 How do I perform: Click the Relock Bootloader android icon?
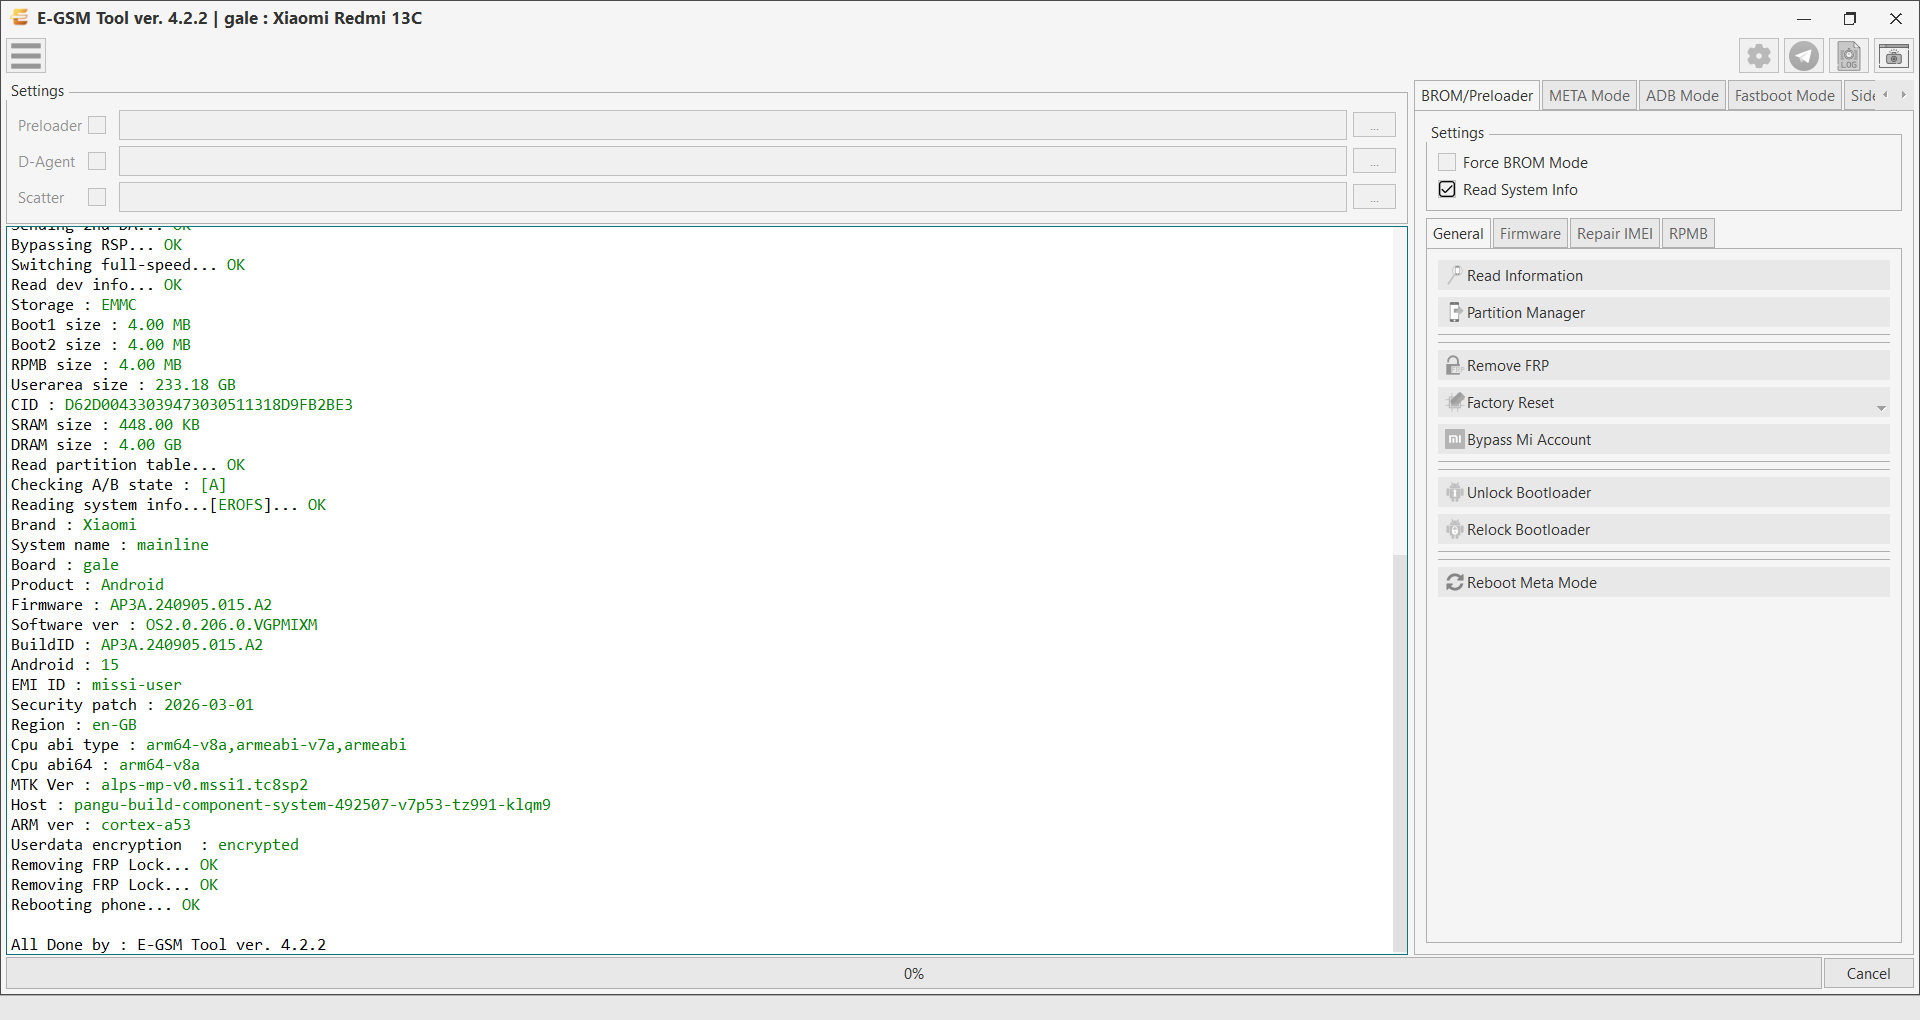[1455, 529]
